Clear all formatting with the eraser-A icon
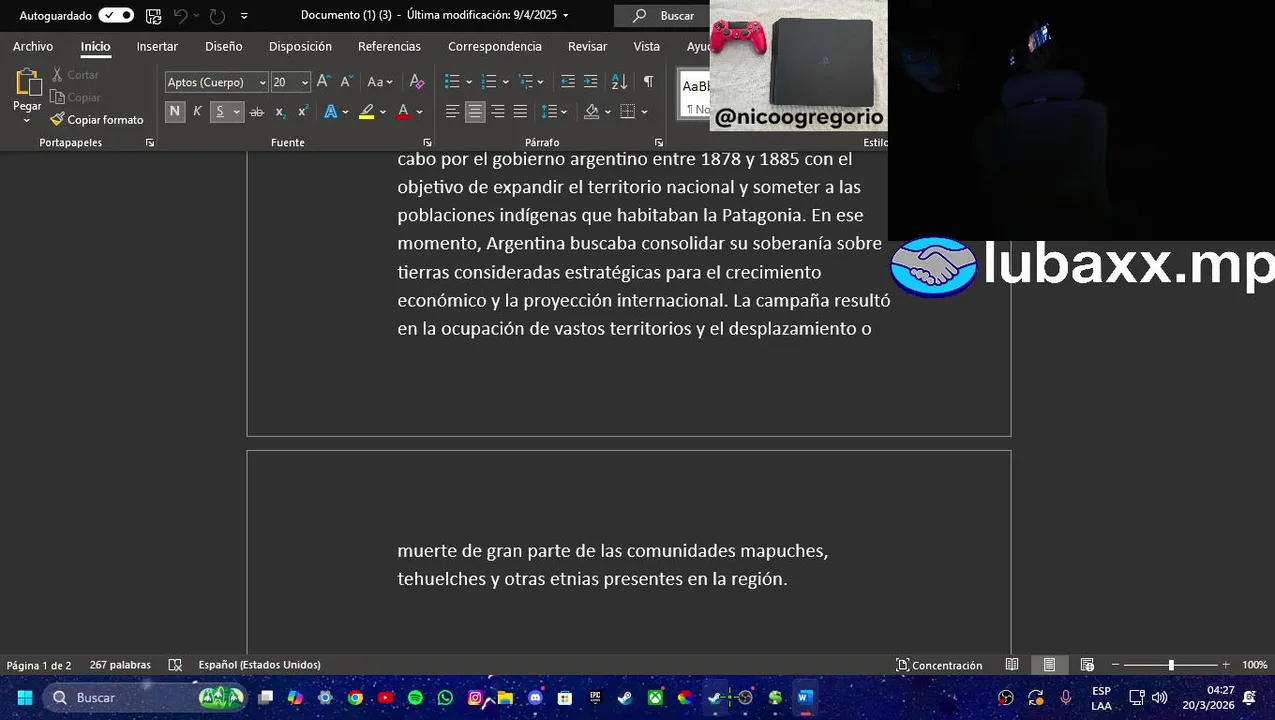The image size is (1275, 720). click(x=417, y=82)
